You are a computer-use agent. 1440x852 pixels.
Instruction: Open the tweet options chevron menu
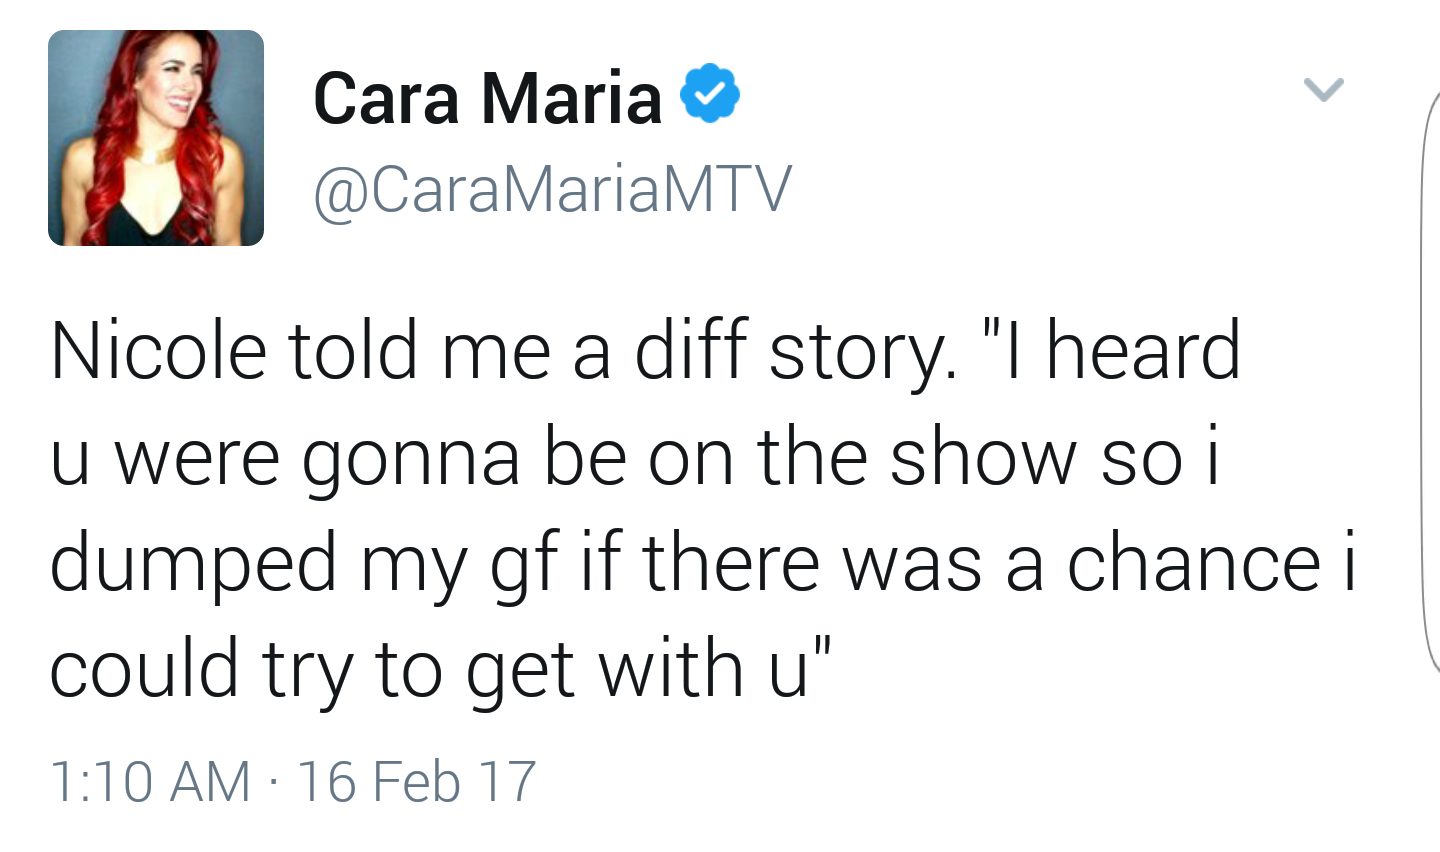[1323, 90]
